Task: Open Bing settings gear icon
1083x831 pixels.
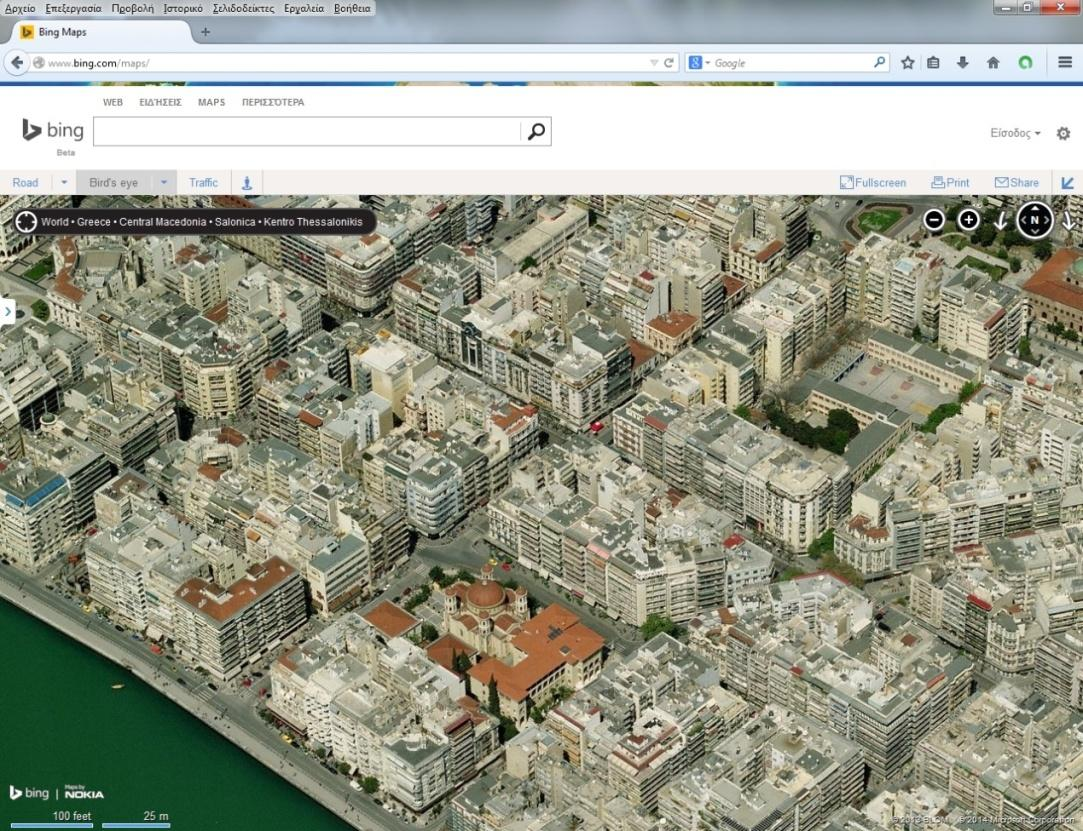Action: [1063, 133]
